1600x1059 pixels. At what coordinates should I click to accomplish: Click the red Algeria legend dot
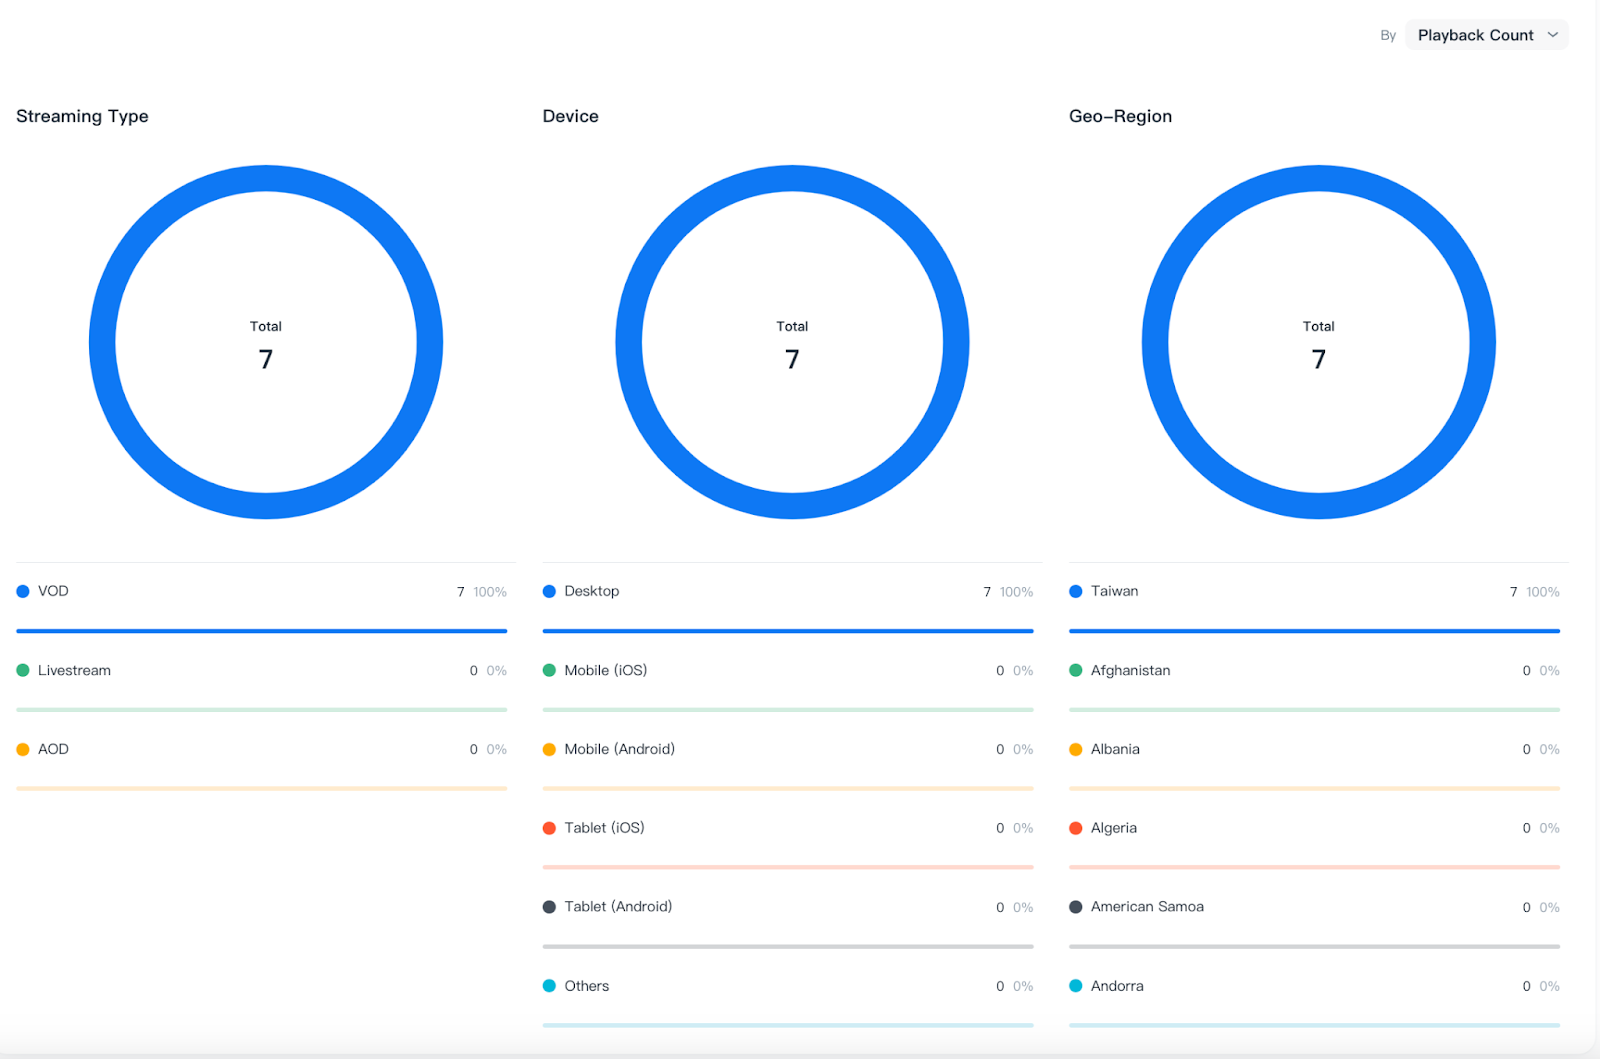point(1076,828)
